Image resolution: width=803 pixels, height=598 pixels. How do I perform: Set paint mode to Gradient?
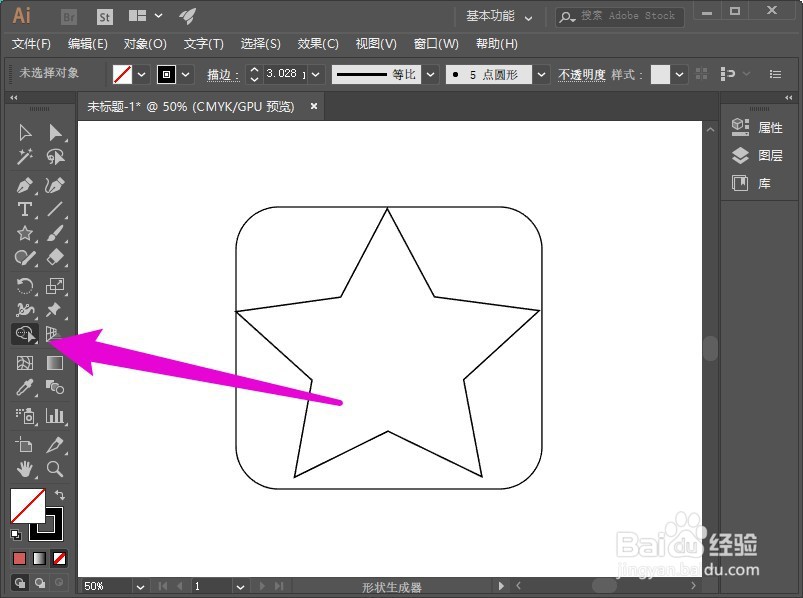point(39,558)
